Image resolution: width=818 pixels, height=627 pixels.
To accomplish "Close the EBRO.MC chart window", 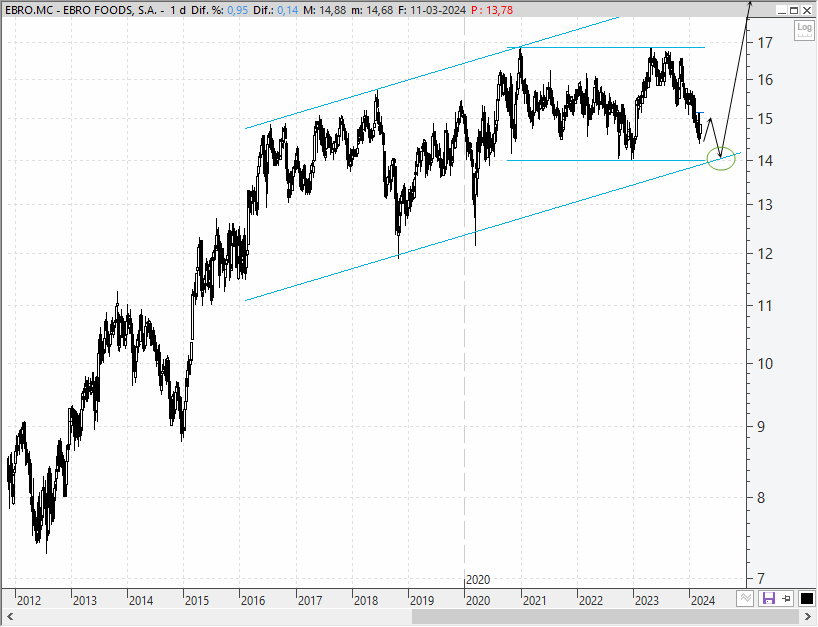I will click(806, 10).
